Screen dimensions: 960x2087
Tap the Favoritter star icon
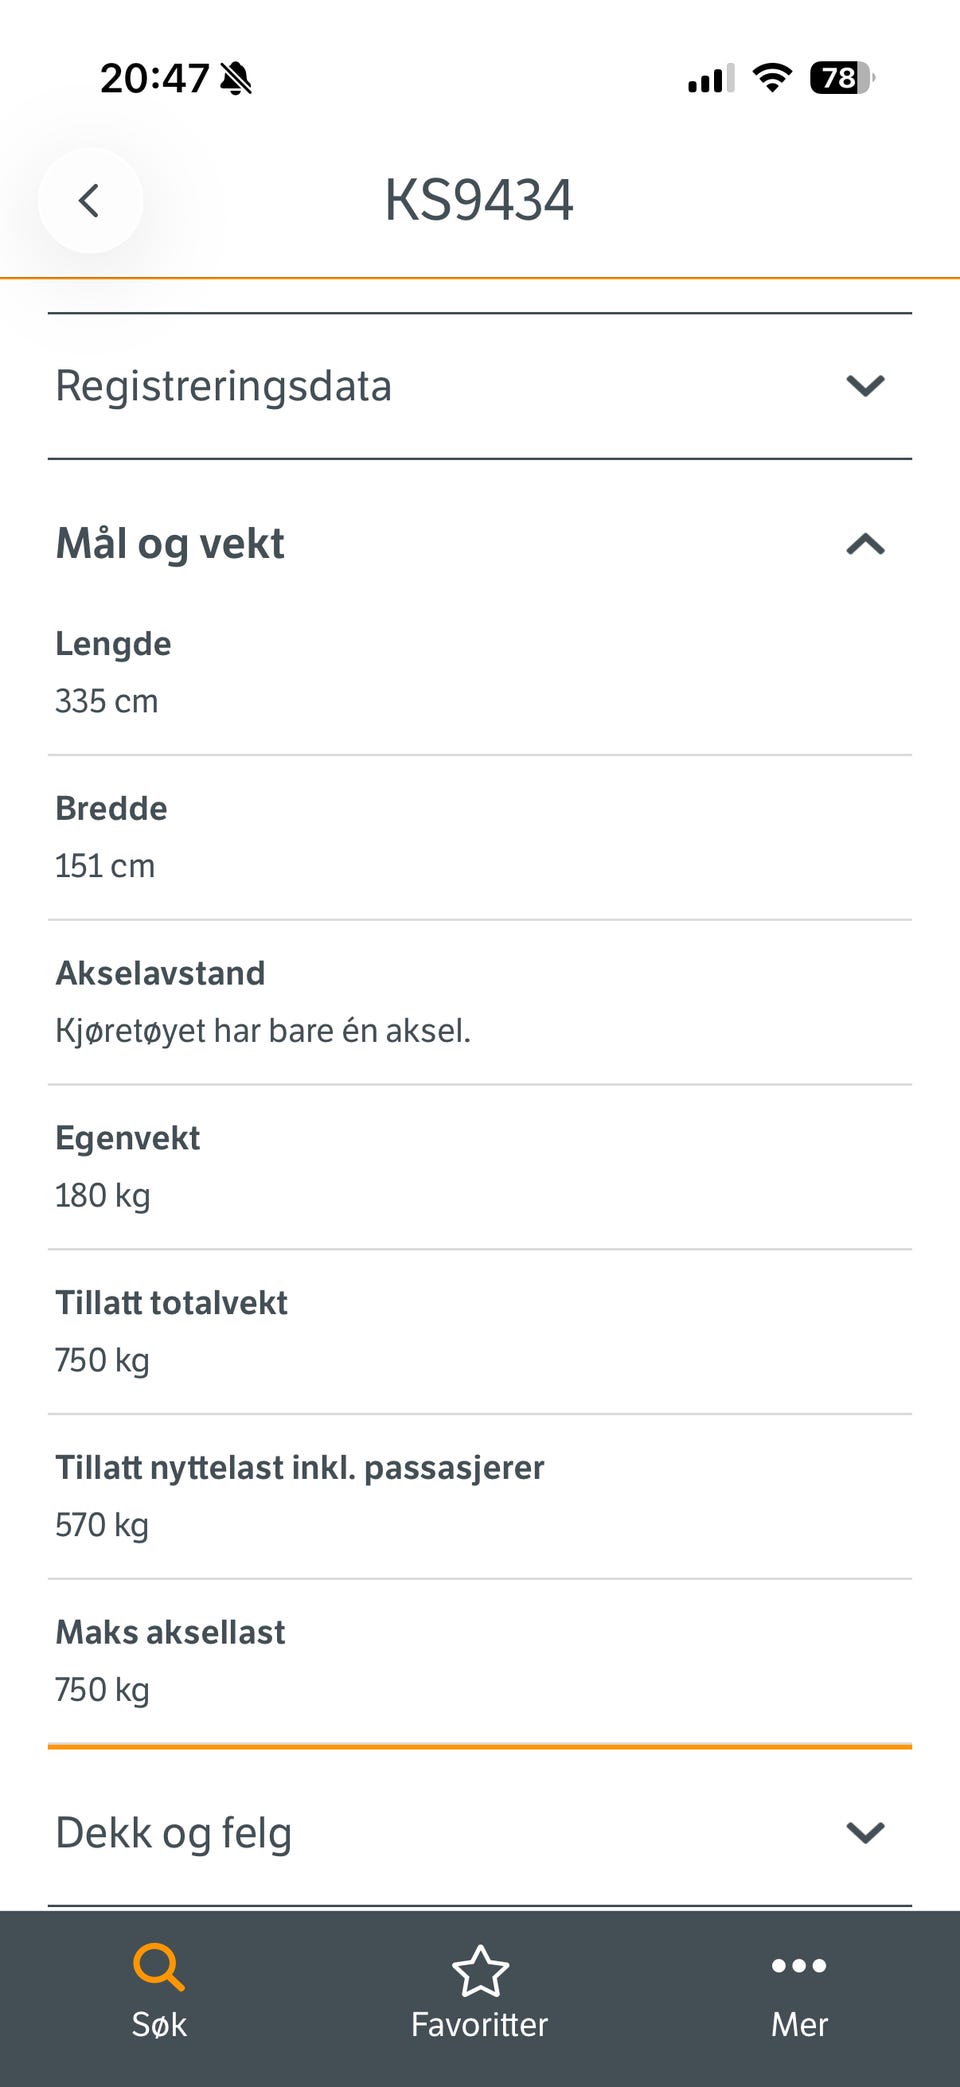point(480,1970)
